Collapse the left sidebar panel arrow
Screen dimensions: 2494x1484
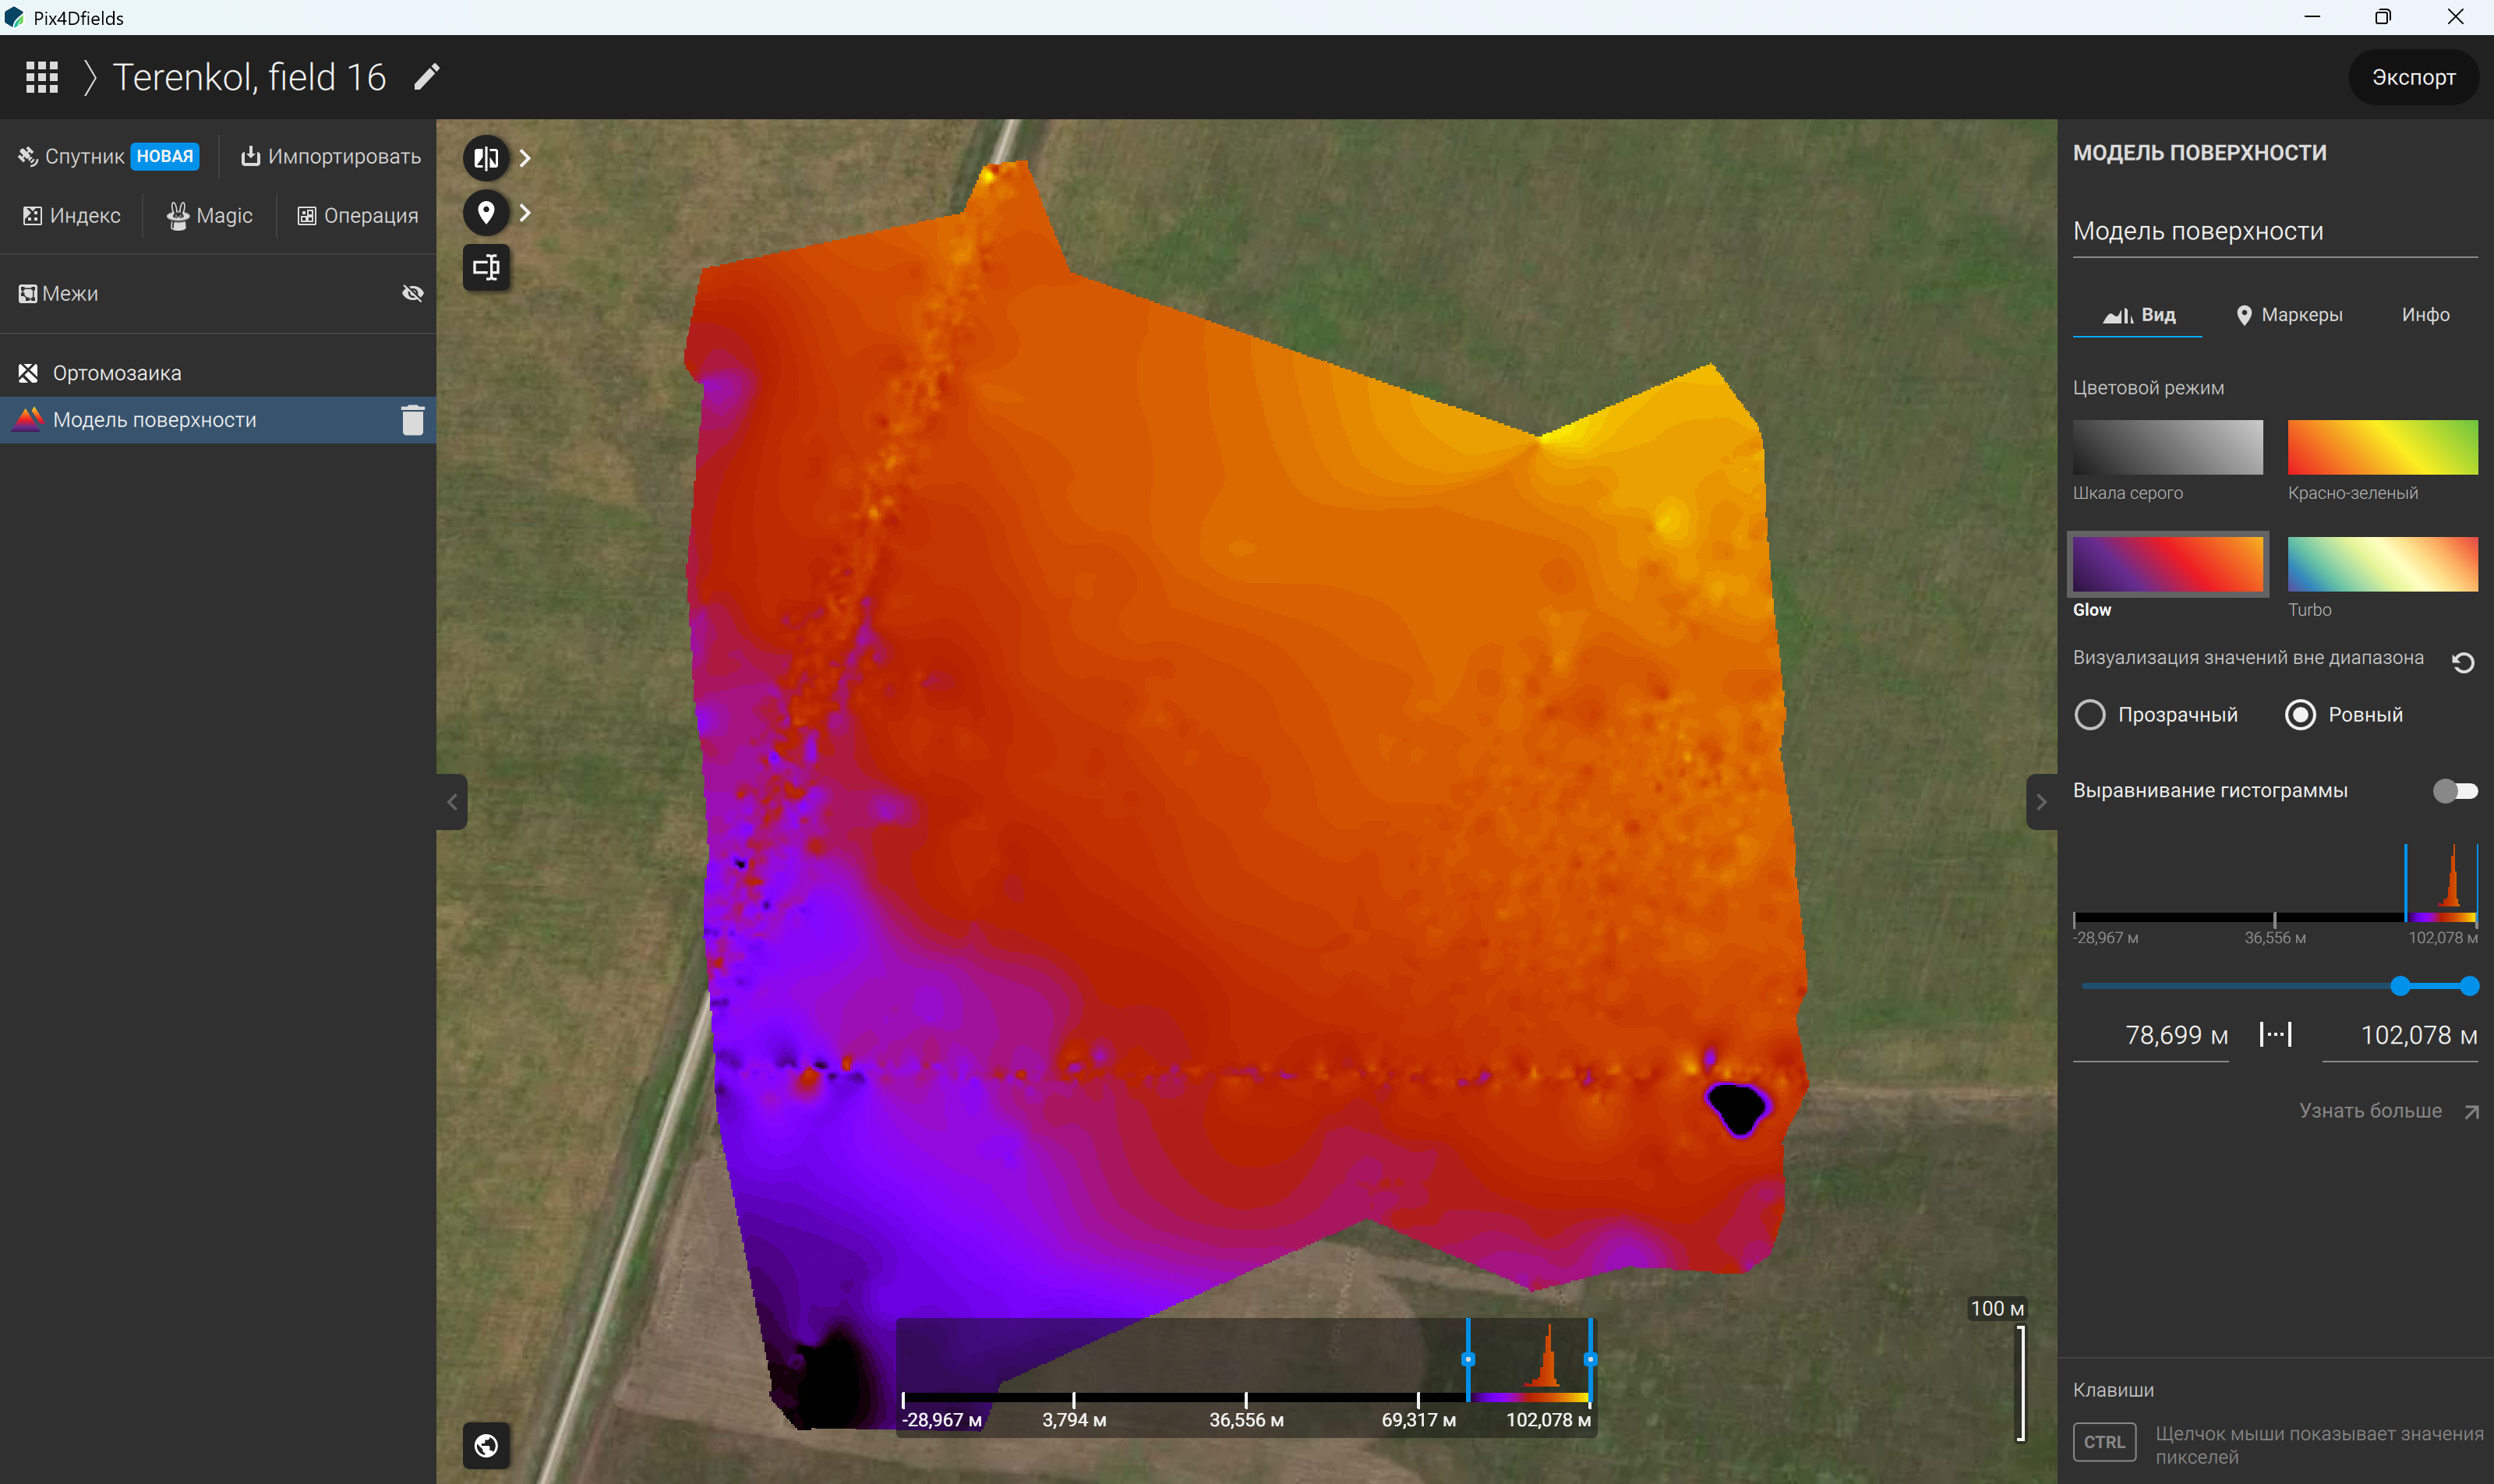tap(452, 801)
